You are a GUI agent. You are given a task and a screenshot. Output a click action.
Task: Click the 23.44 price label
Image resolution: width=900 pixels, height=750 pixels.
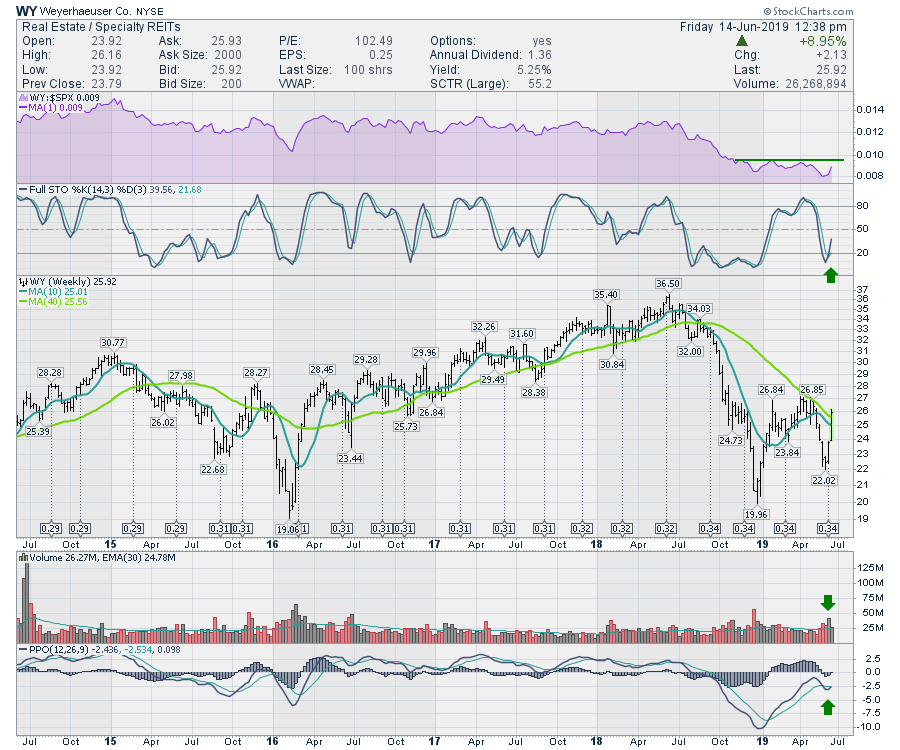(x=350, y=458)
